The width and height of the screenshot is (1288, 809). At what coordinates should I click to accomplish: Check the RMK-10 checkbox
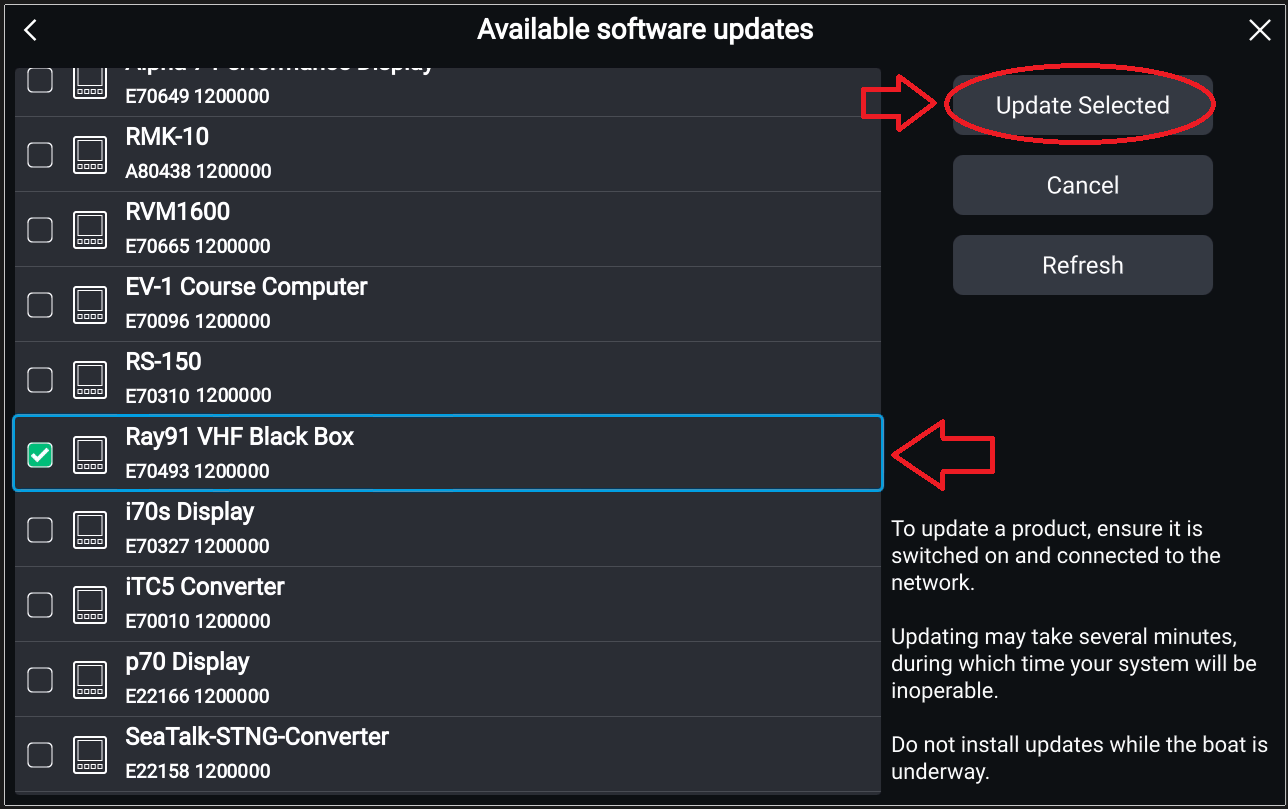coord(40,155)
